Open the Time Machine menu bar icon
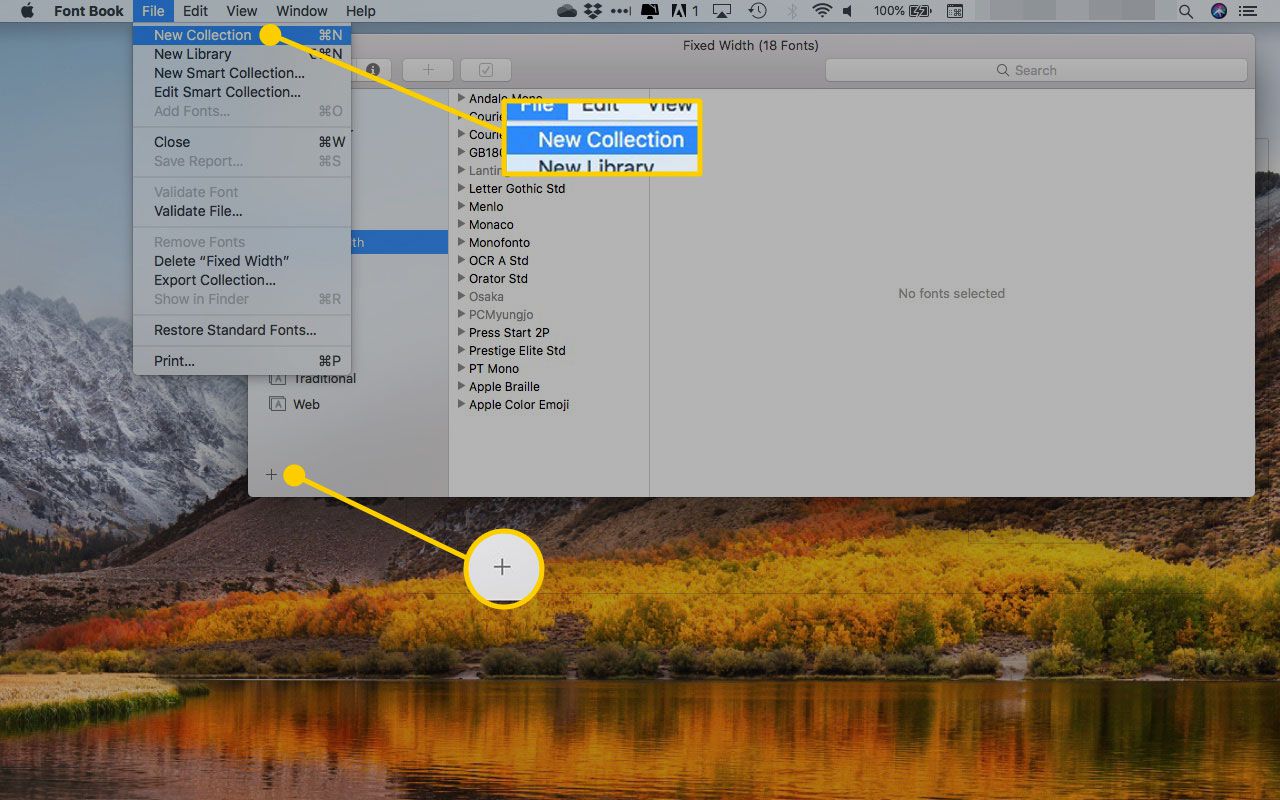1280x800 pixels. 758,11
